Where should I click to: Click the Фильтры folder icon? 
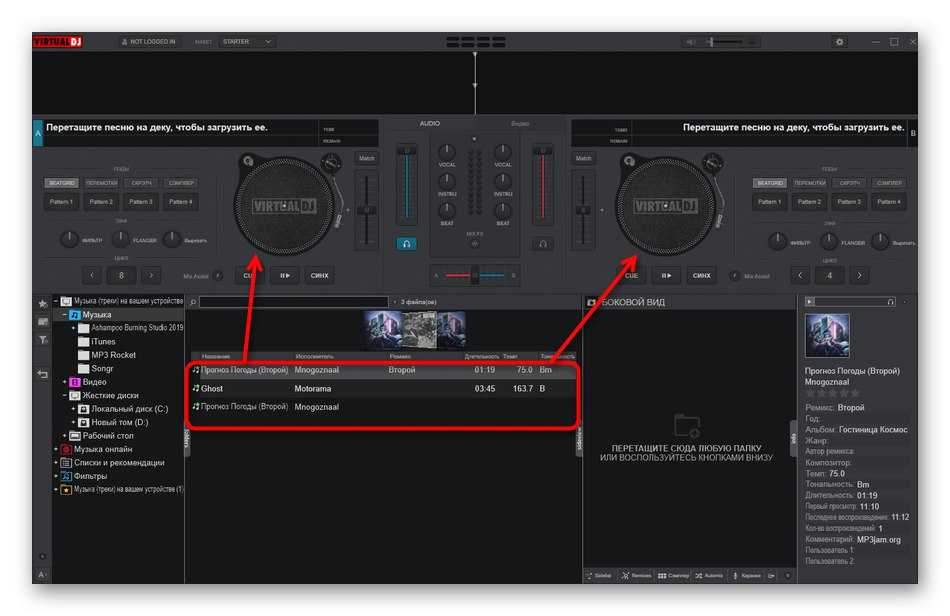click(x=66, y=476)
